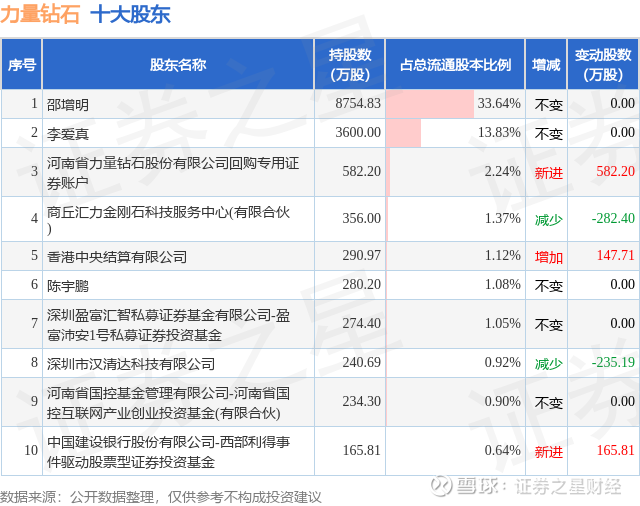The width and height of the screenshot is (640, 506).
Task: Select shareholder 河南省力量钻石股份有限公司回购专用证券账户
Action: pyautogui.click(x=173, y=173)
